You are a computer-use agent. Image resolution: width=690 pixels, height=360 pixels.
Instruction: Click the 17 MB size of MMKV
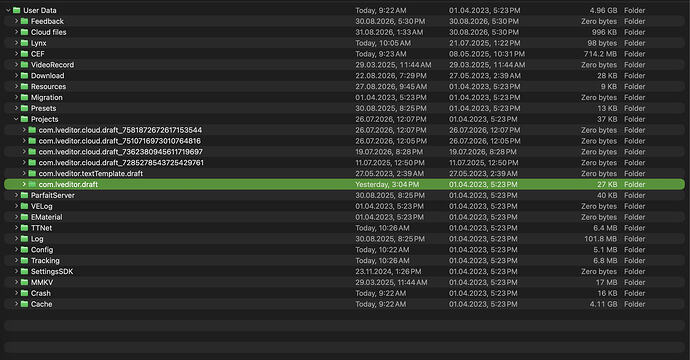[606, 282]
